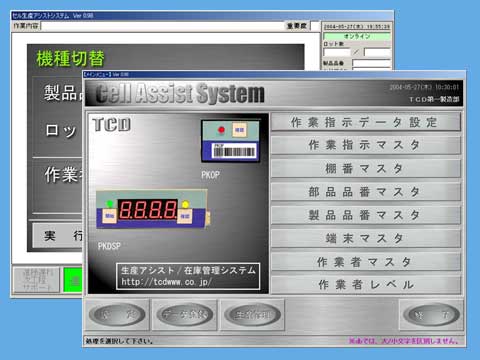Select 棚番マスタ from main menu
This screenshot has height=360, width=480.
click(366, 168)
